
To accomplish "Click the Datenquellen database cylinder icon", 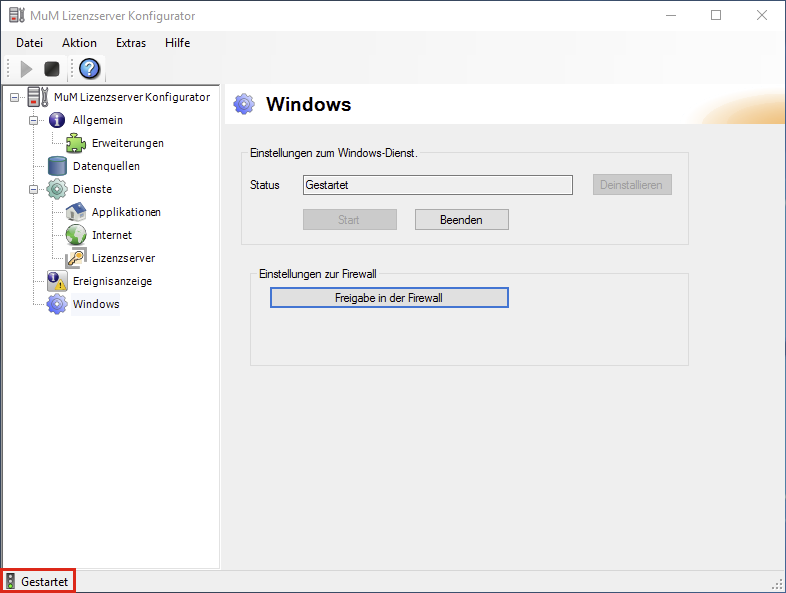I will [57, 166].
